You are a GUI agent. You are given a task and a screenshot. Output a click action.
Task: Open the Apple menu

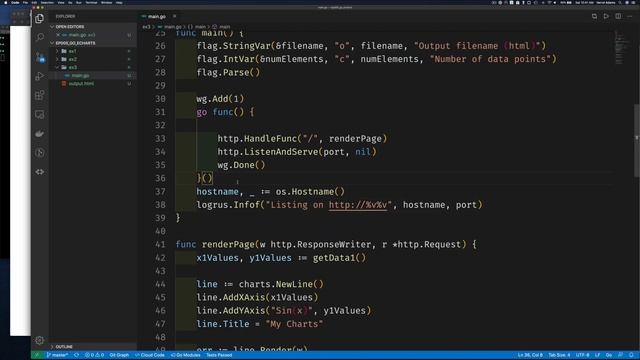coord(5,2)
